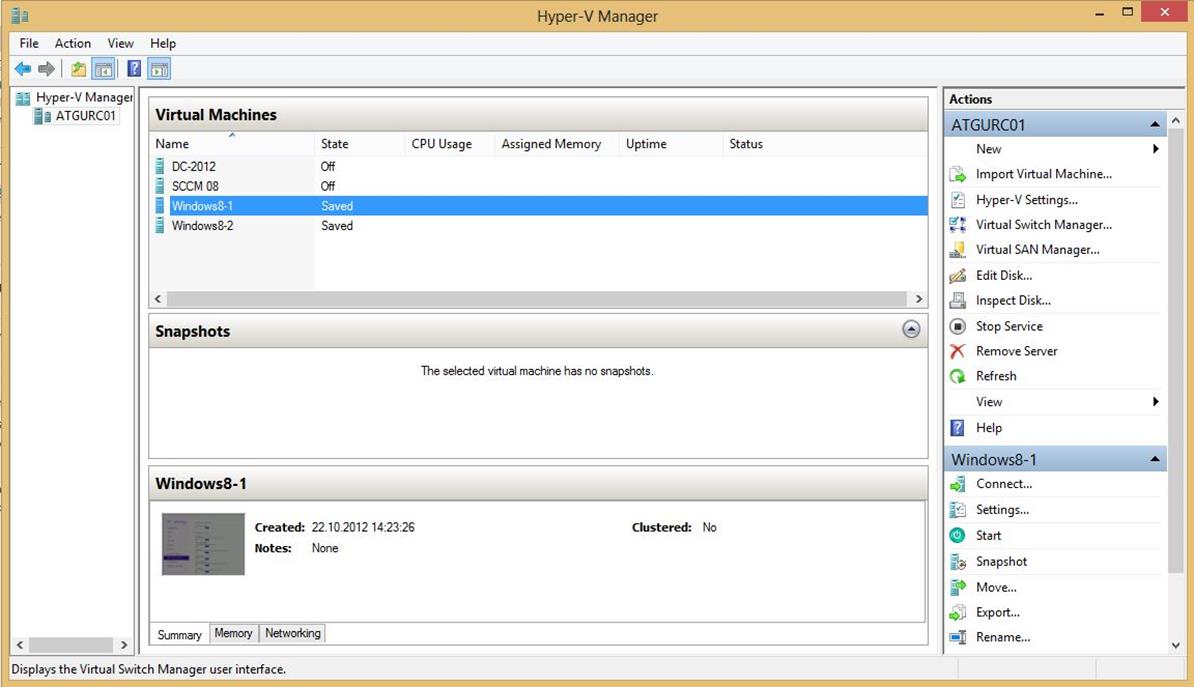The height and width of the screenshot is (687, 1194).
Task: Click the green Start power icon
Action: [x=957, y=535]
